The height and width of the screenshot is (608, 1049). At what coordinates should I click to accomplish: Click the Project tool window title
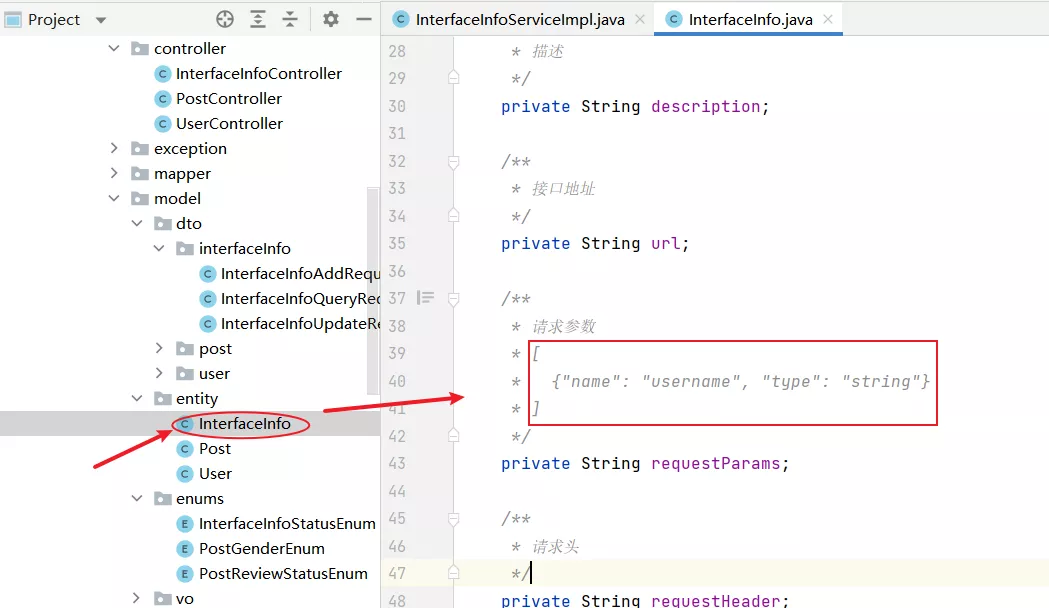(54, 20)
